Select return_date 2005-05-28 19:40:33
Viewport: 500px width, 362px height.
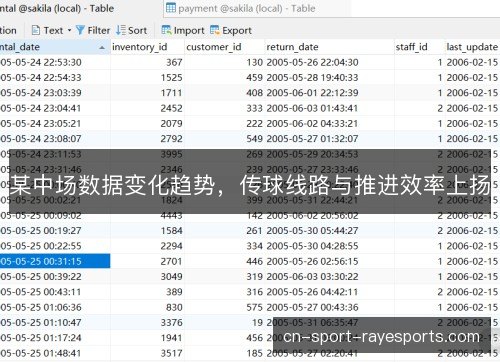tap(329, 78)
